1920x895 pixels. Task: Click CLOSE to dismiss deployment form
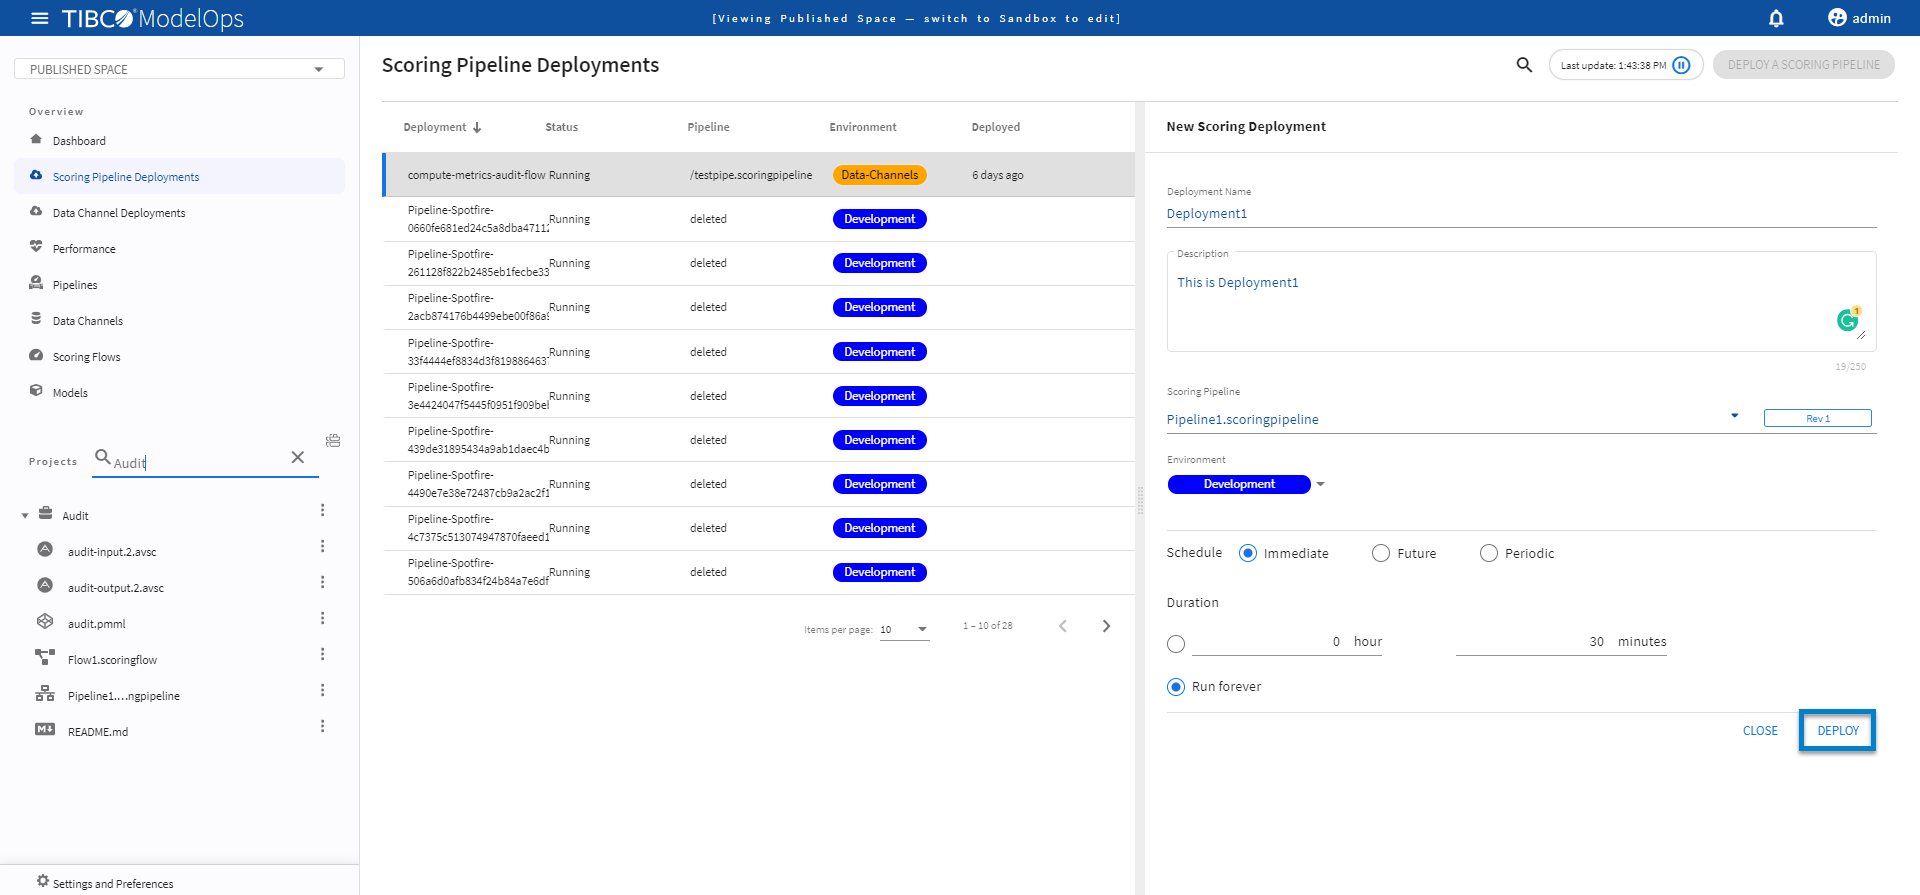[x=1759, y=731]
